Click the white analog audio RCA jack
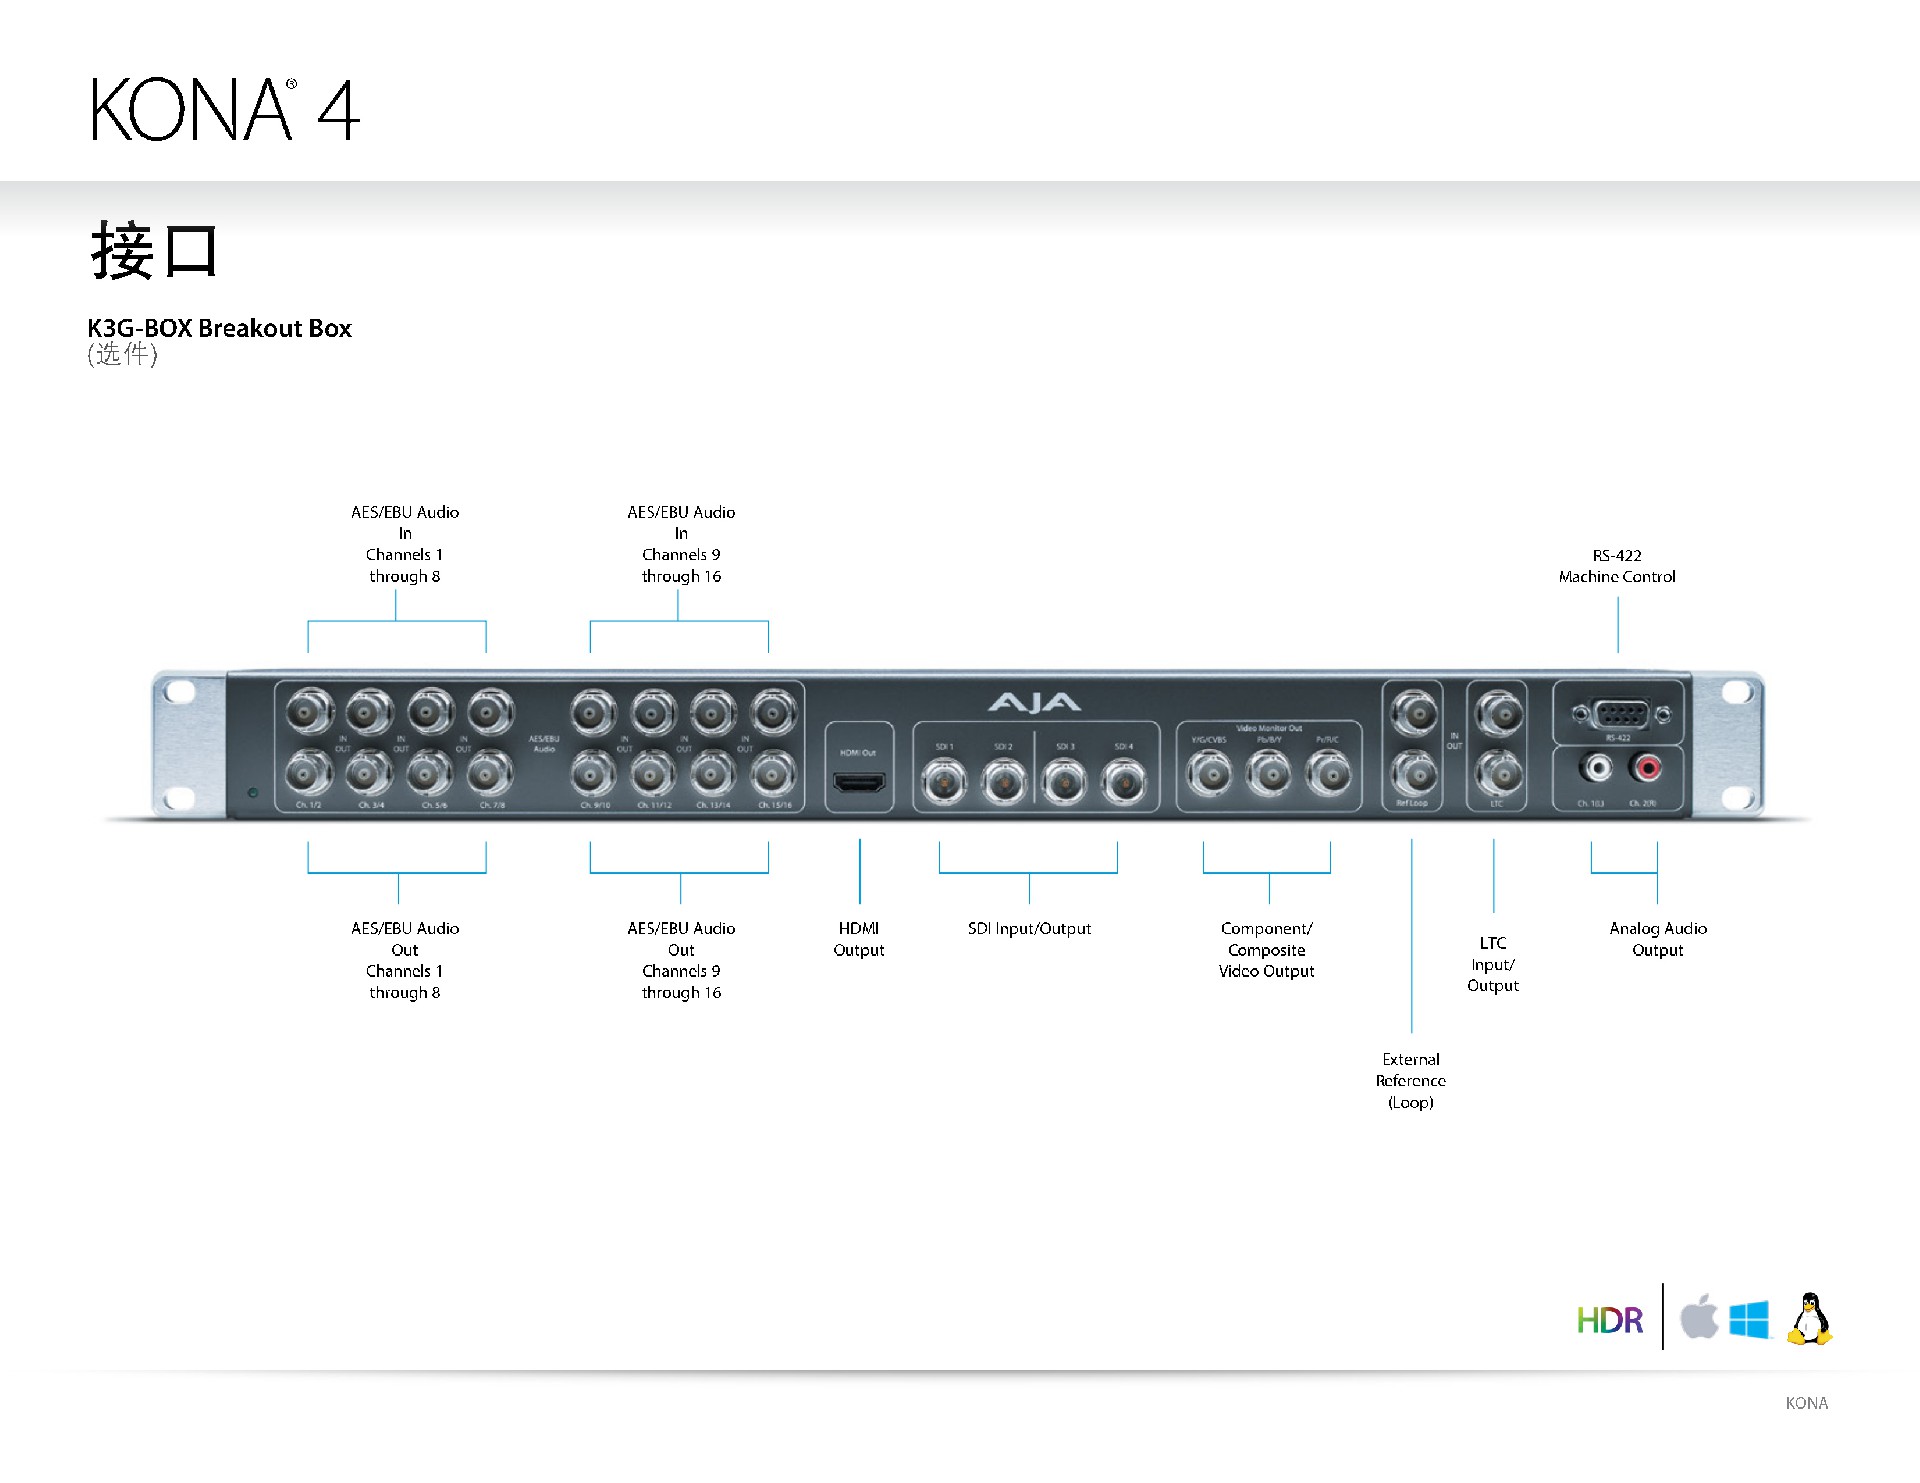The width and height of the screenshot is (1920, 1483). click(x=1597, y=768)
